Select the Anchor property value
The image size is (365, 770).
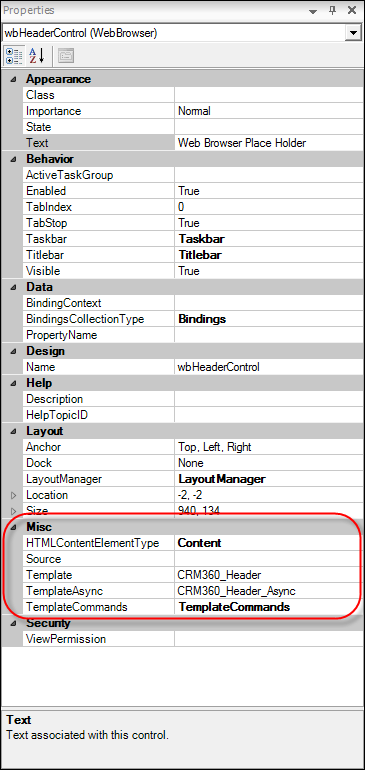(x=268, y=447)
